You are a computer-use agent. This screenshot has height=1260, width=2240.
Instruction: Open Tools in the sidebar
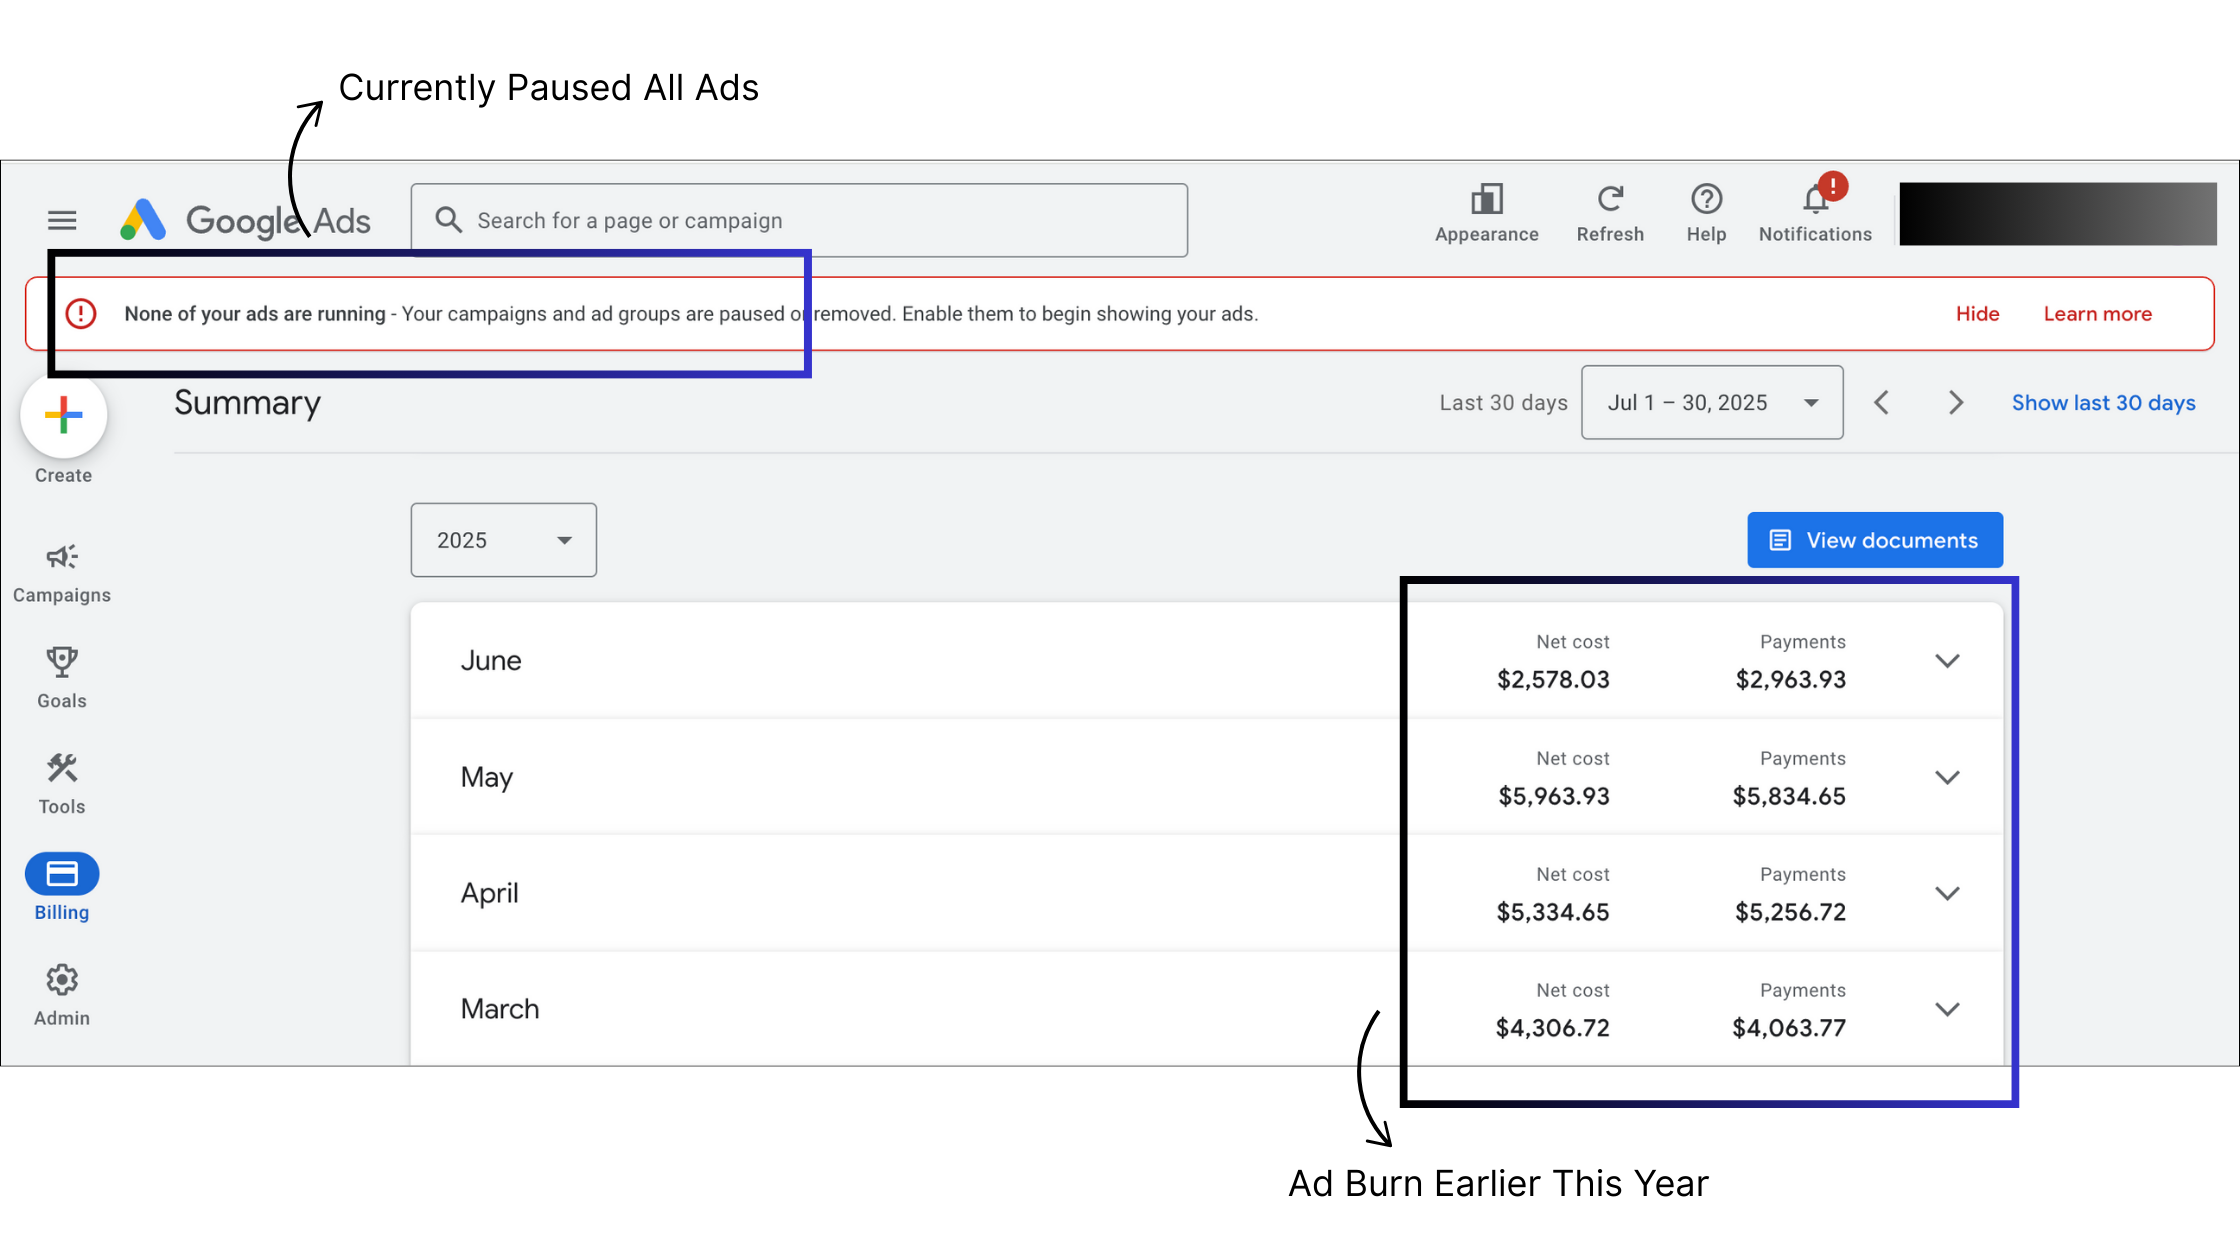[62, 784]
